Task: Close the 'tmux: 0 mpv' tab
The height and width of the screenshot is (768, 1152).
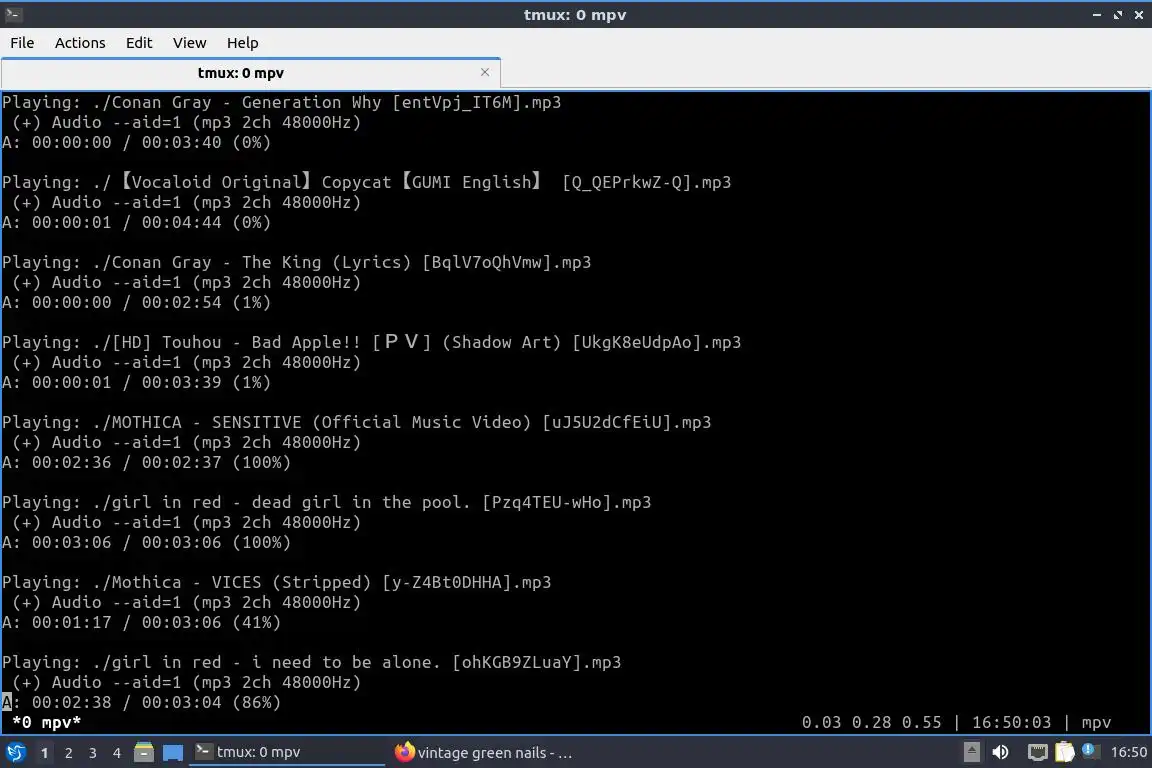Action: pos(485,72)
